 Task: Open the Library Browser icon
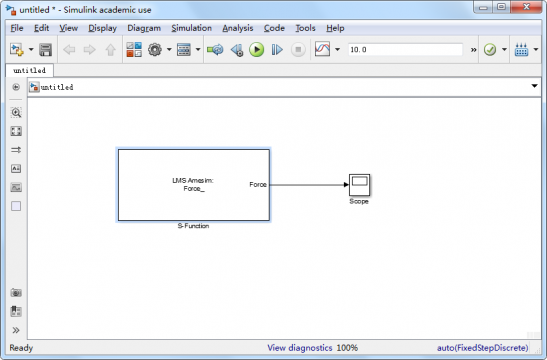[x=134, y=50]
